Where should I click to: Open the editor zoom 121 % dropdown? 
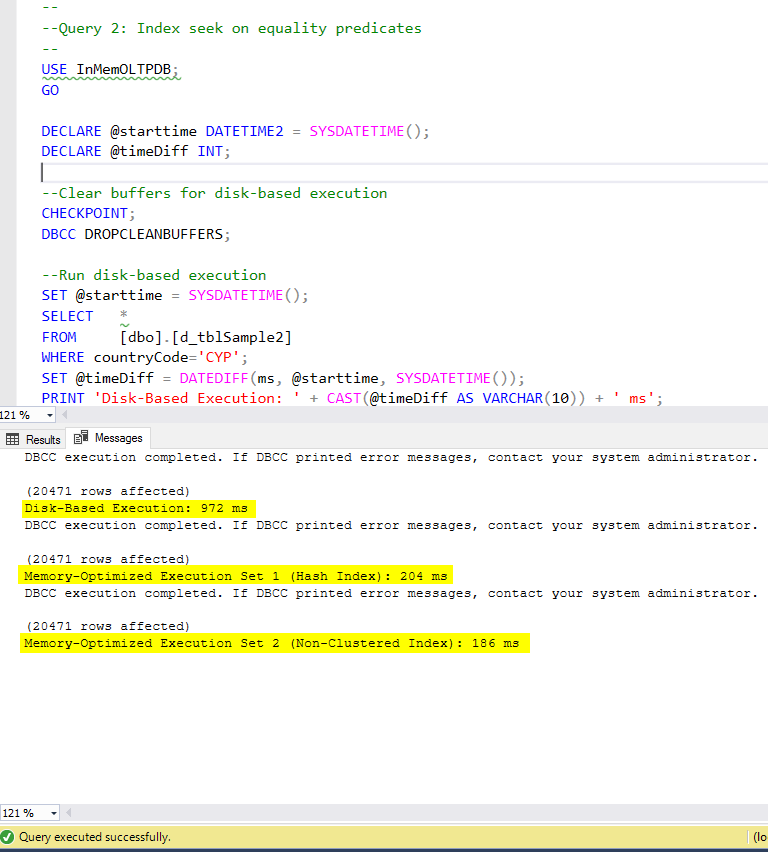tap(49, 416)
